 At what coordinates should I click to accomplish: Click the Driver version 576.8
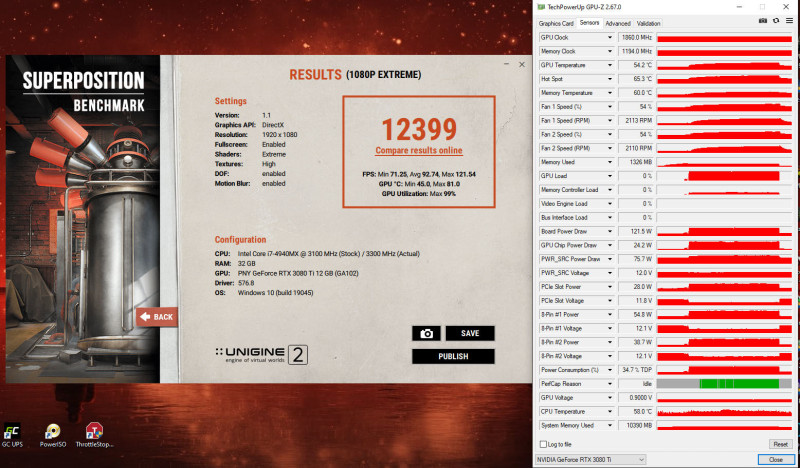[246, 283]
